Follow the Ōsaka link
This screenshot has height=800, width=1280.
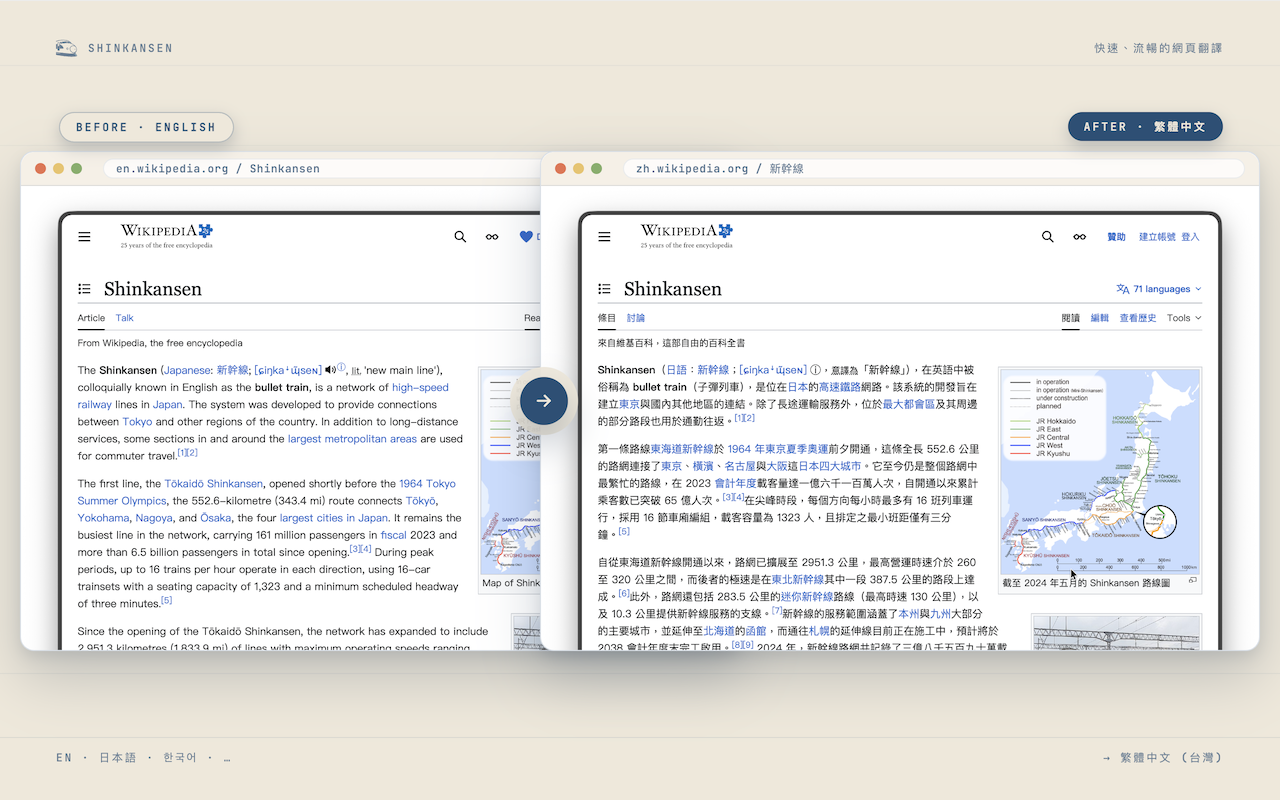[215, 518]
